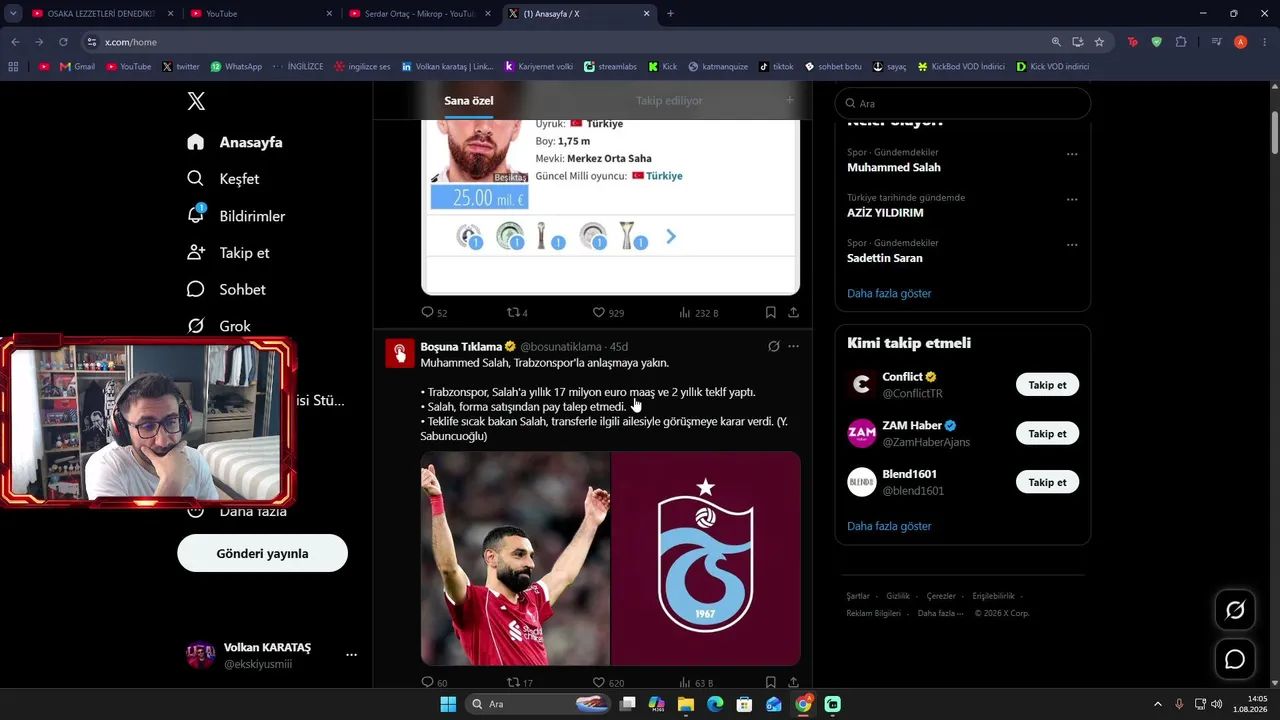Open Bildirimler notifications
Viewport: 1280px width, 720px height.
[x=236, y=216]
